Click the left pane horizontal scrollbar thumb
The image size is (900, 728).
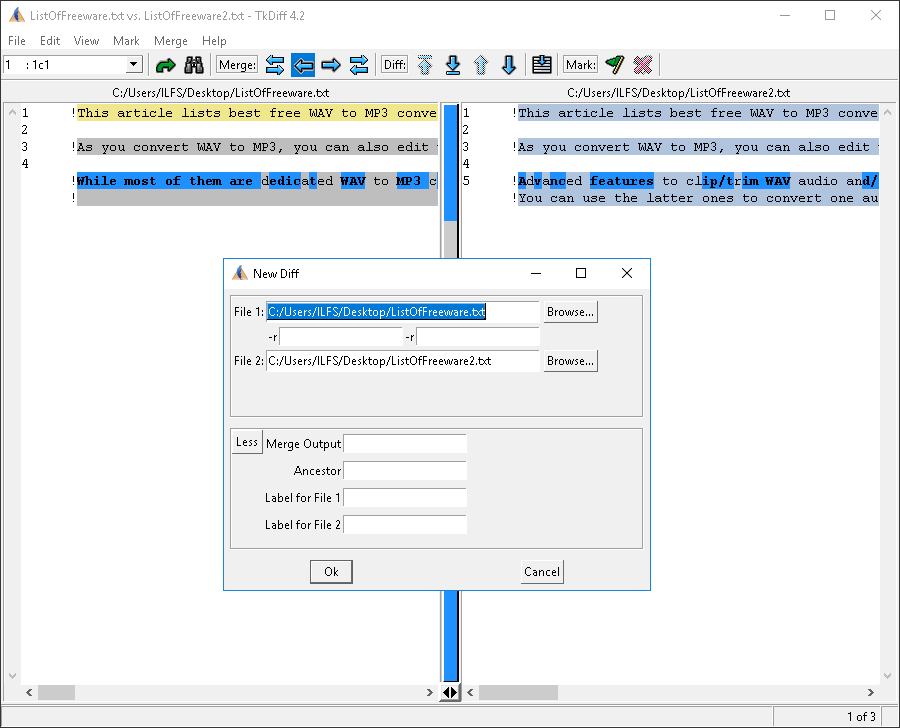pos(56,692)
